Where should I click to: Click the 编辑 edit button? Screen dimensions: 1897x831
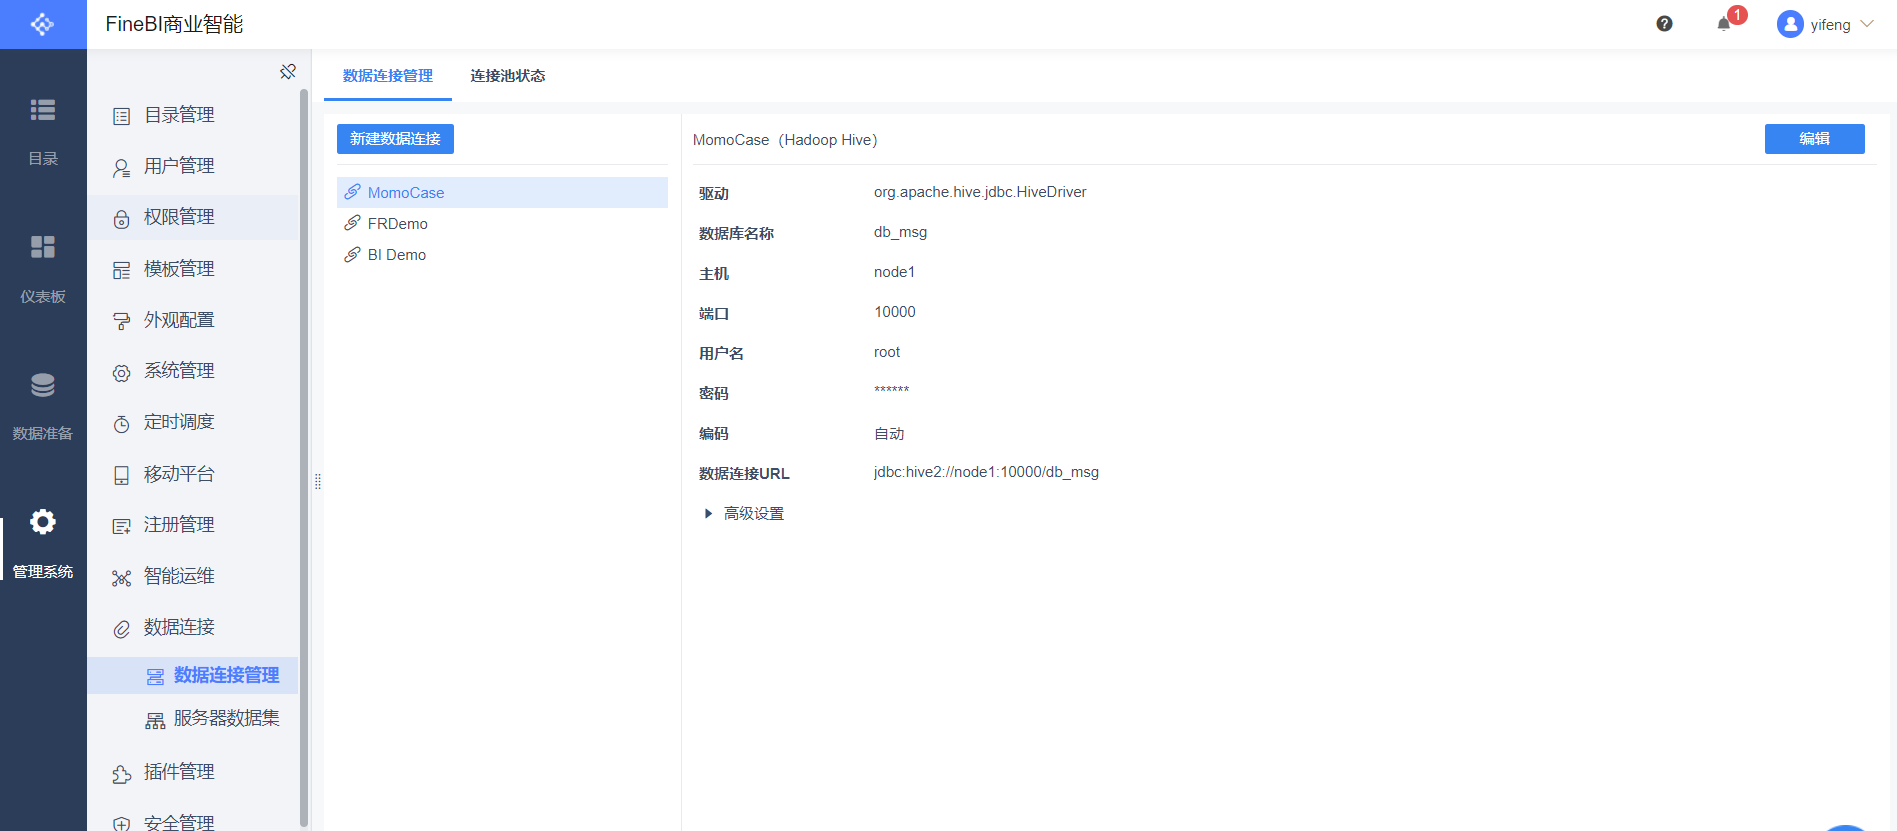1814,139
